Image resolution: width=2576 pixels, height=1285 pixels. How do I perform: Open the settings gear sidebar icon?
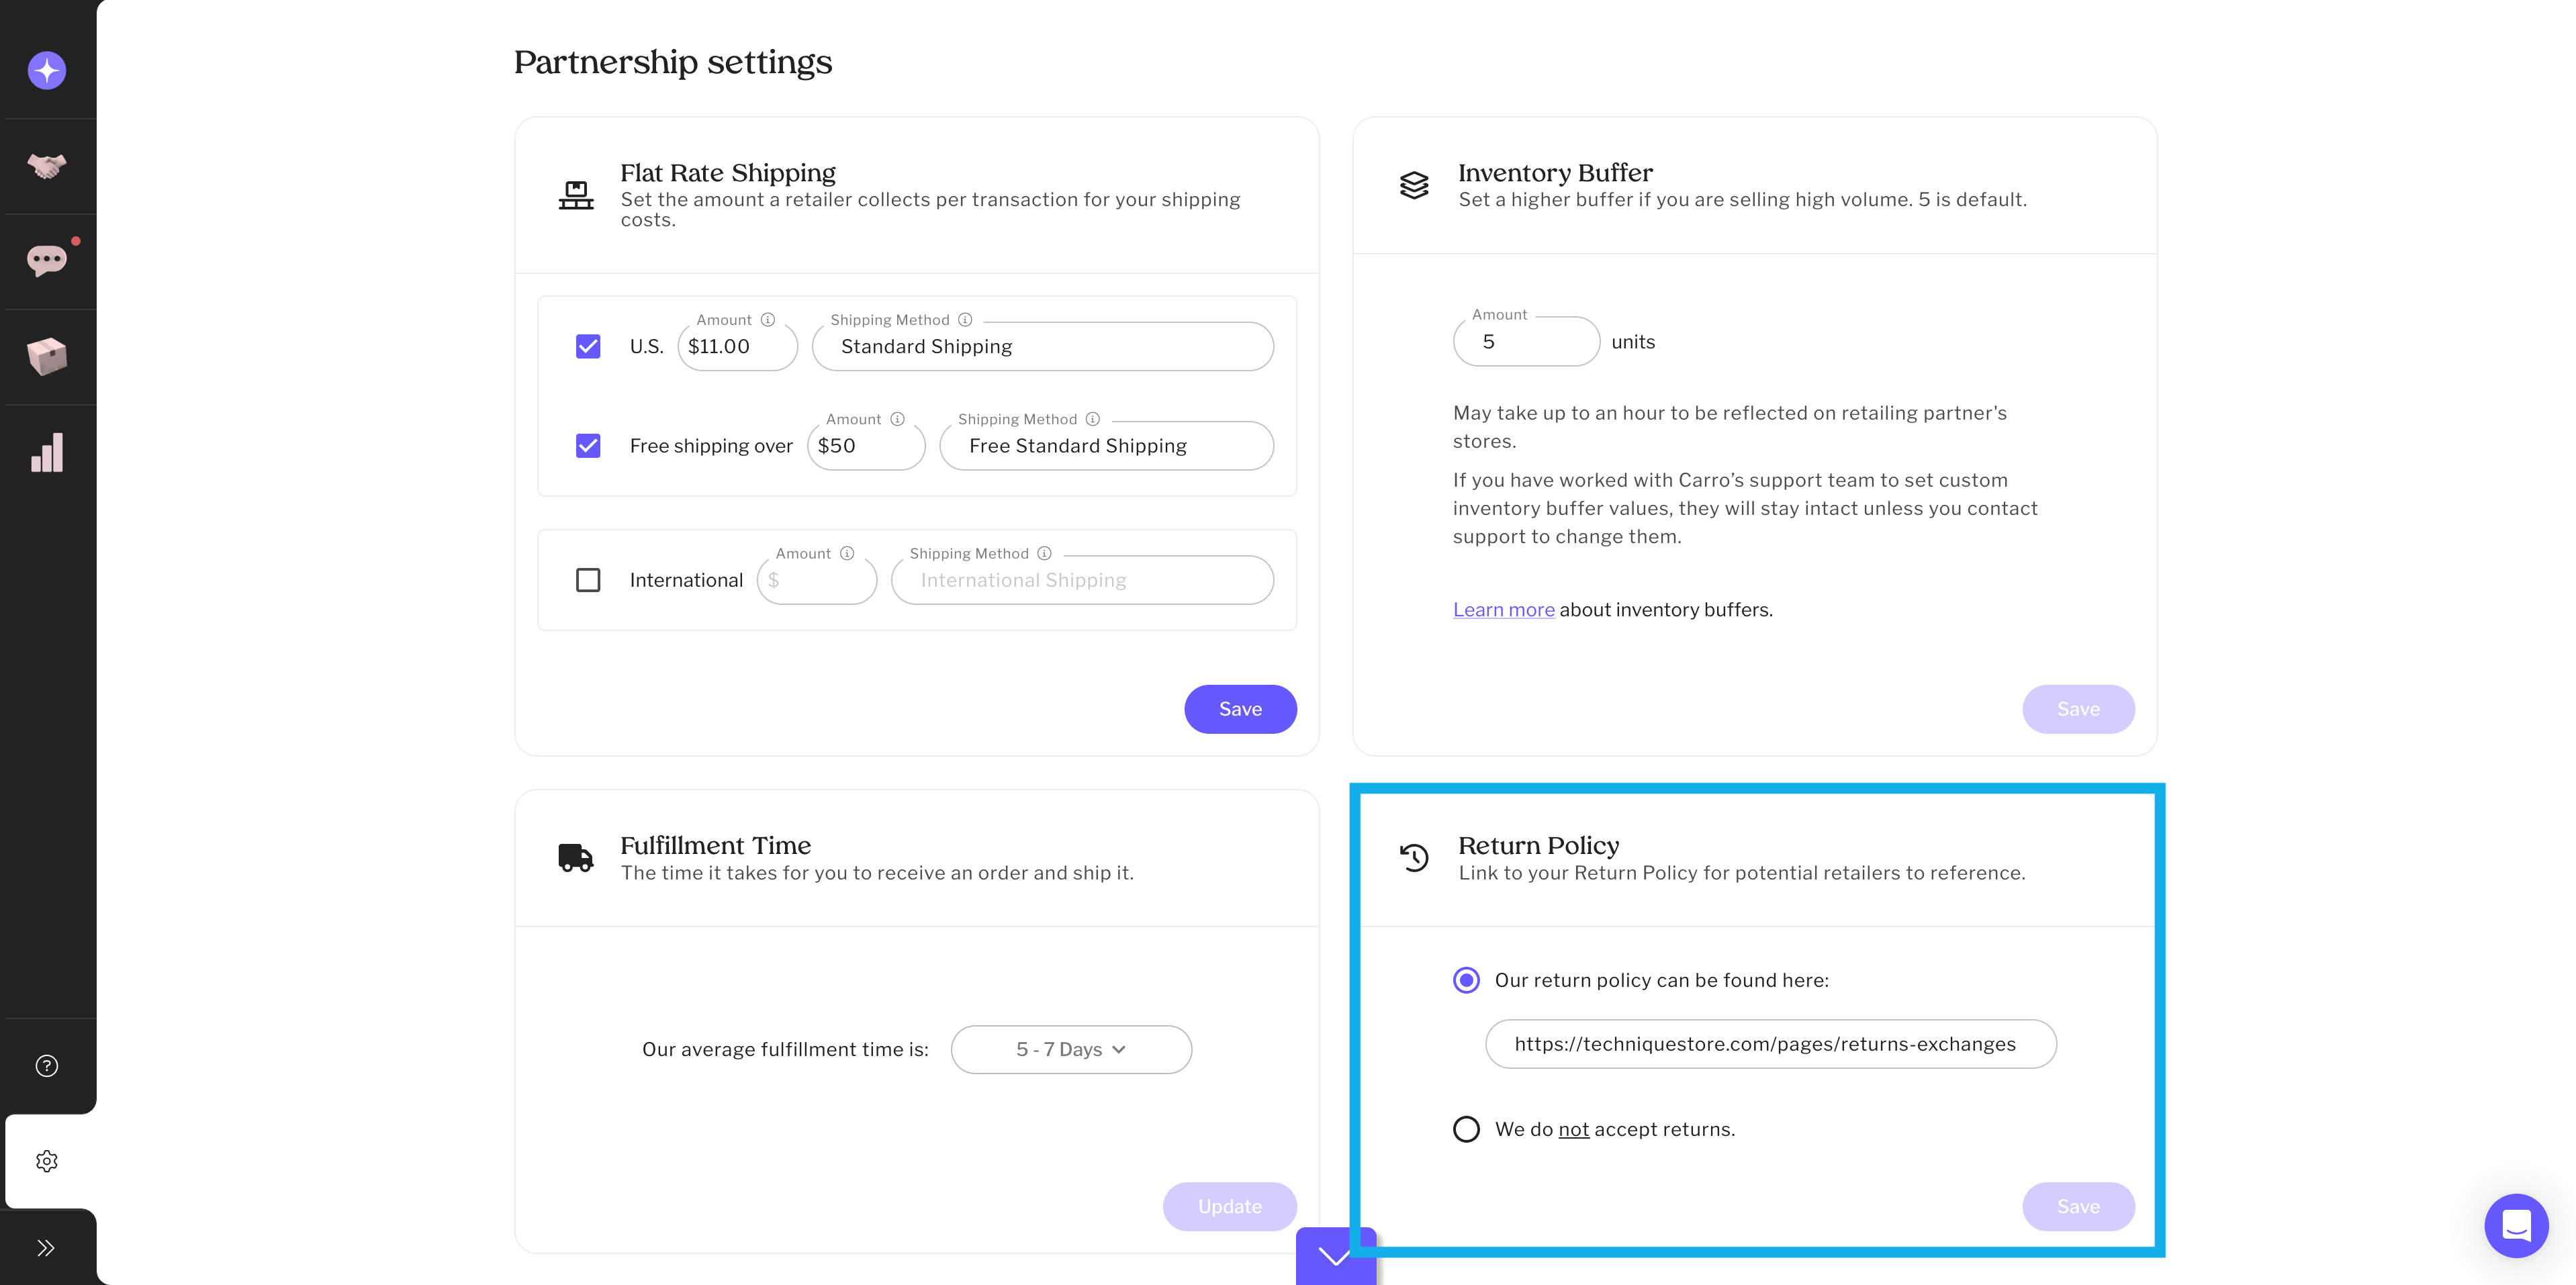47,1161
